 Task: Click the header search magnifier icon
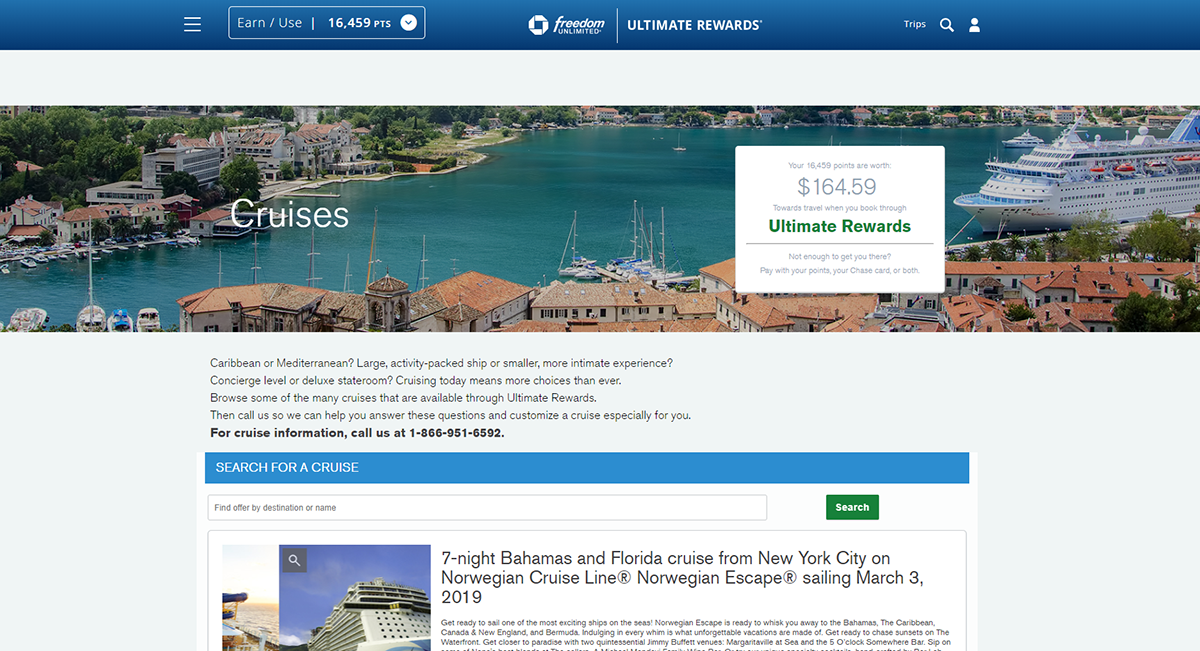point(946,24)
